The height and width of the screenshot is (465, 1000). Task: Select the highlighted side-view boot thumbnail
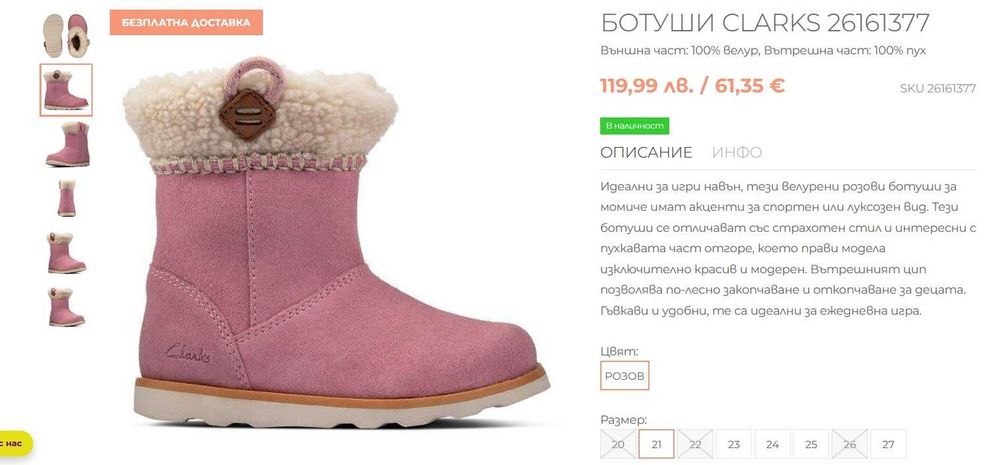[66, 90]
